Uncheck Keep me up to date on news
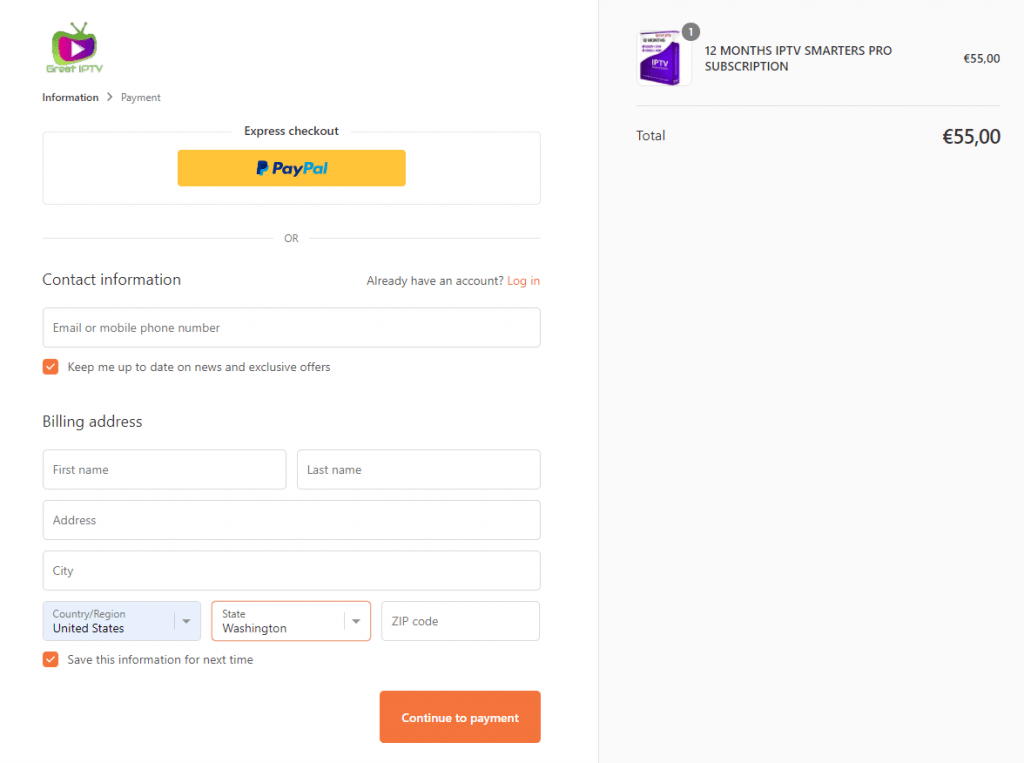Screen dimensions: 1024x763 [51, 366]
